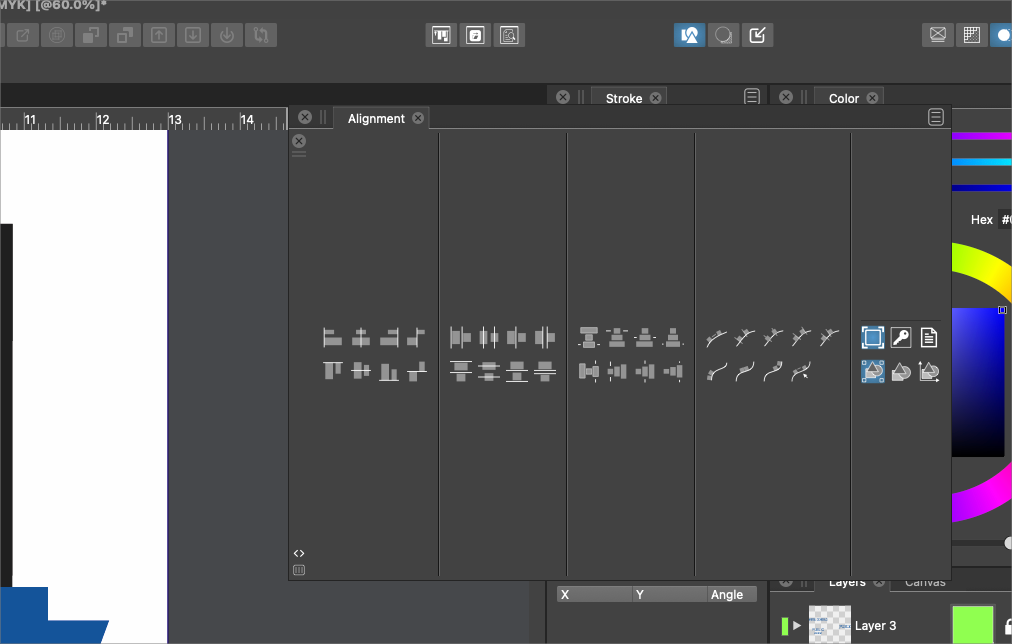Click first align-to-path icon
This screenshot has height=644, width=1012.
716,338
